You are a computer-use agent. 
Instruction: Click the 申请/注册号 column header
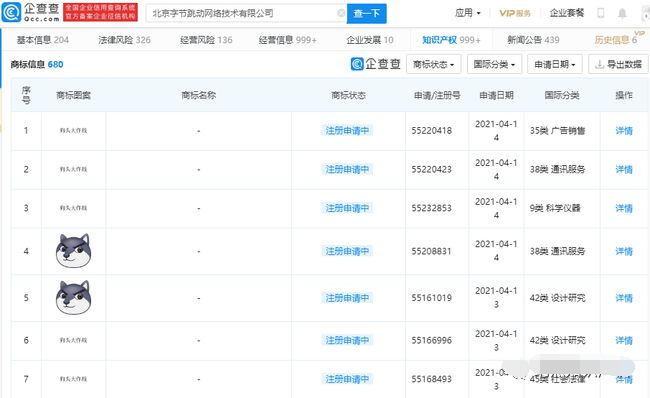tap(437, 95)
